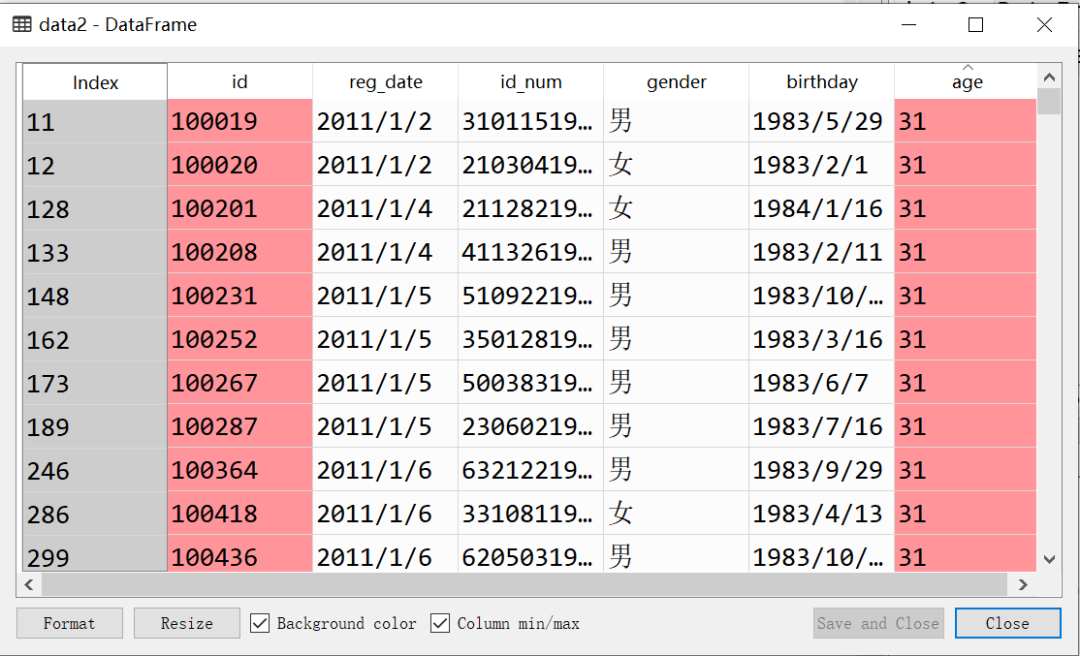Click the birthday cell 1983/2/1
The image size is (1080, 656).
pos(821,165)
